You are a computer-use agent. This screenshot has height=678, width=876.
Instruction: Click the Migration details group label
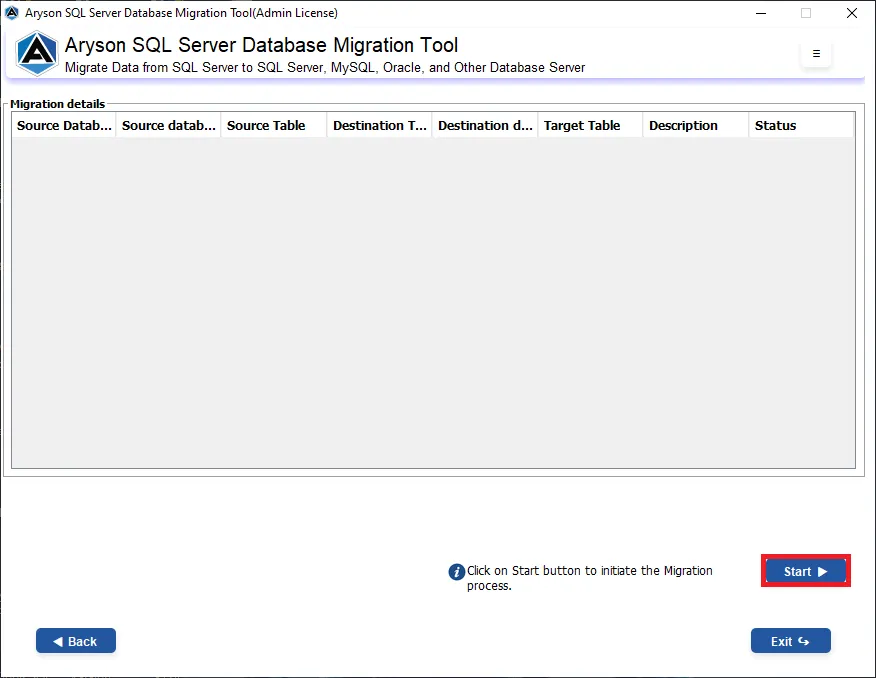click(57, 104)
